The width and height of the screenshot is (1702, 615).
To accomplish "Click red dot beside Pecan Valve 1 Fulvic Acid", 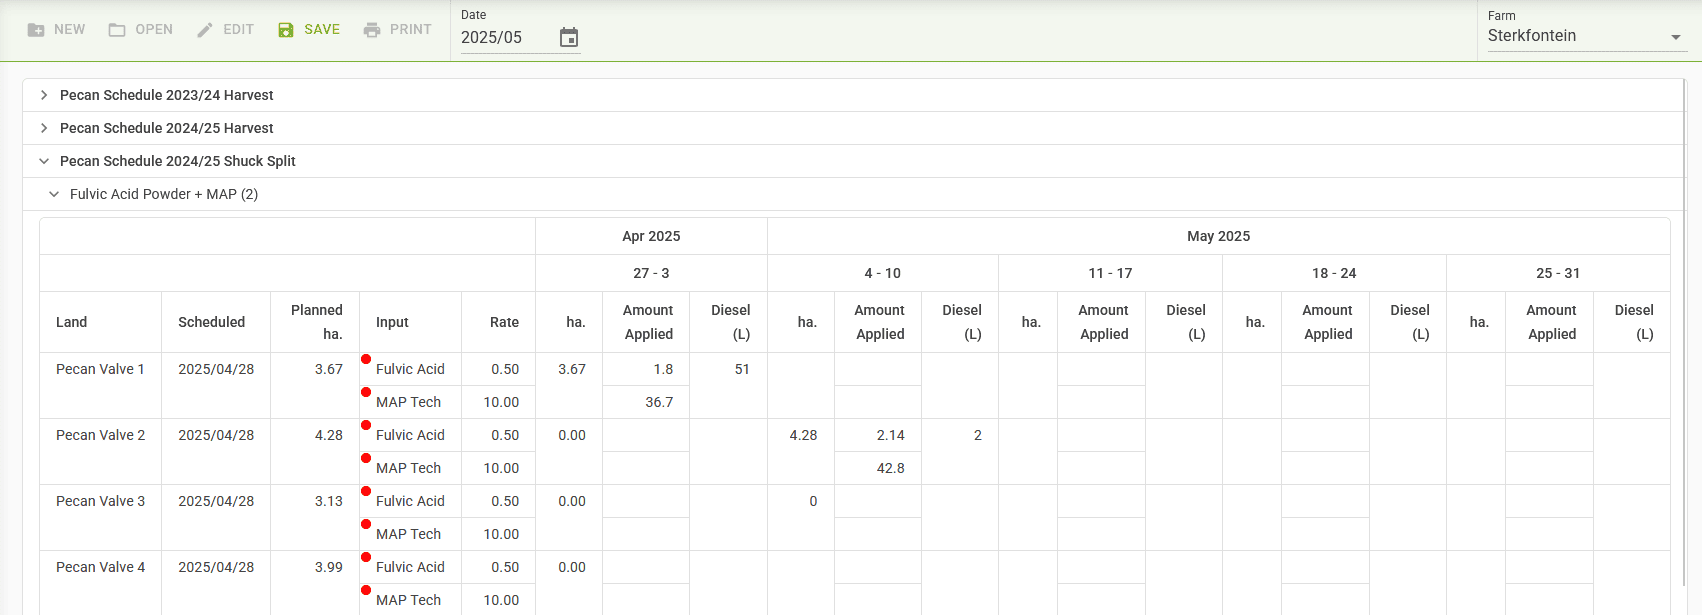I will tap(366, 359).
